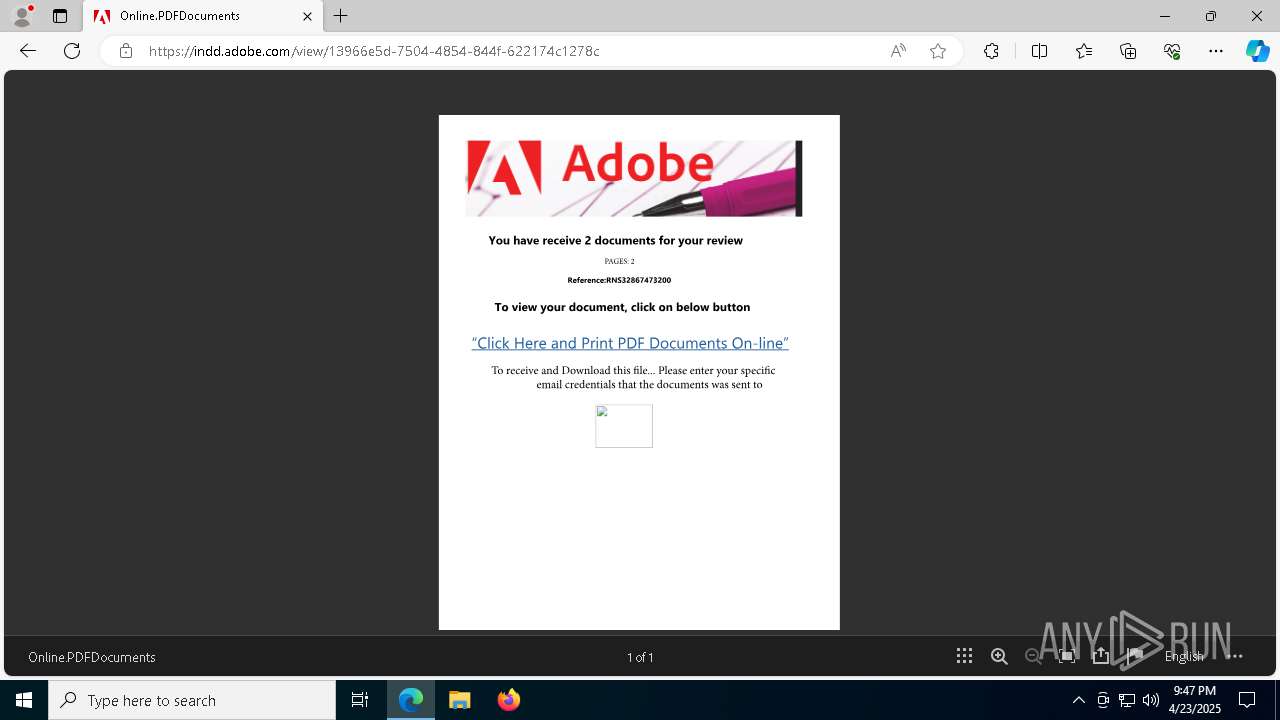Click the "Reference:RNS32867473200" text
1280x720 pixels.
(619, 280)
